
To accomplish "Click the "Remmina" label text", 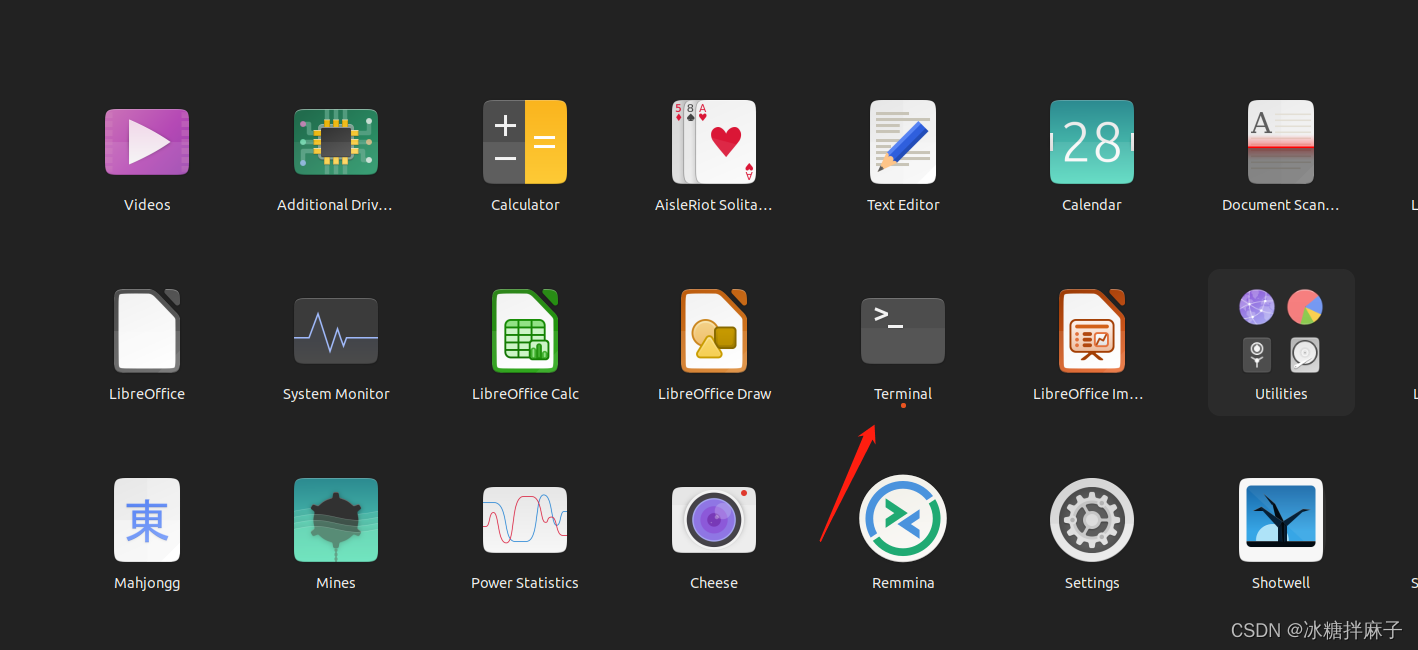I will click(x=903, y=583).
